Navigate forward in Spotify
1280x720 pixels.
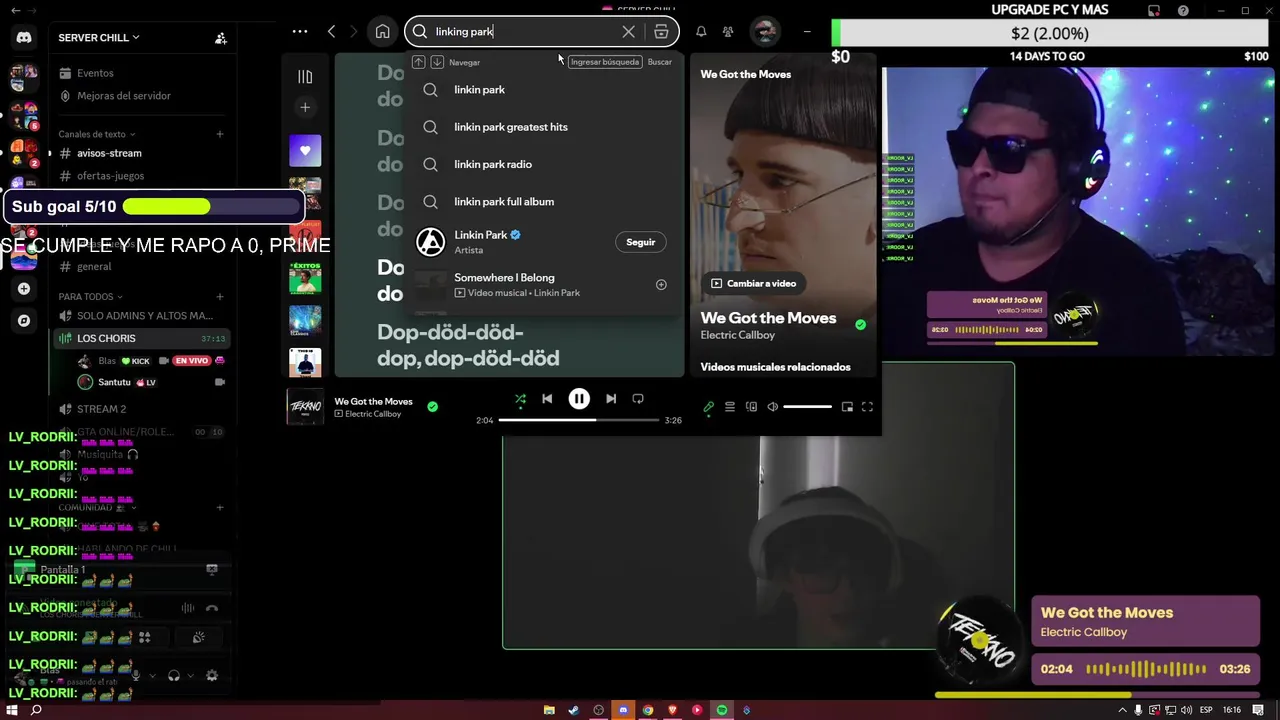pos(353,32)
